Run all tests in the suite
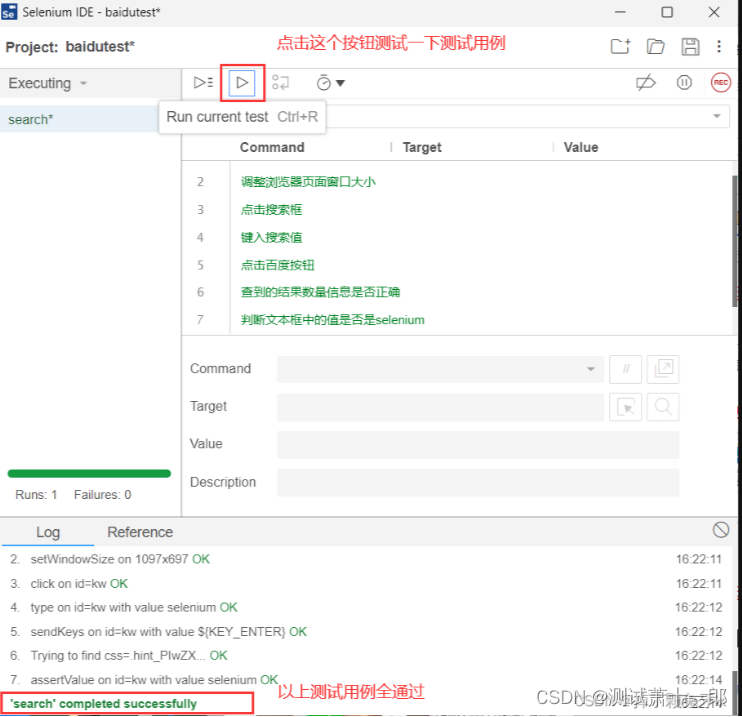This screenshot has height=717, width=742. pos(203,82)
